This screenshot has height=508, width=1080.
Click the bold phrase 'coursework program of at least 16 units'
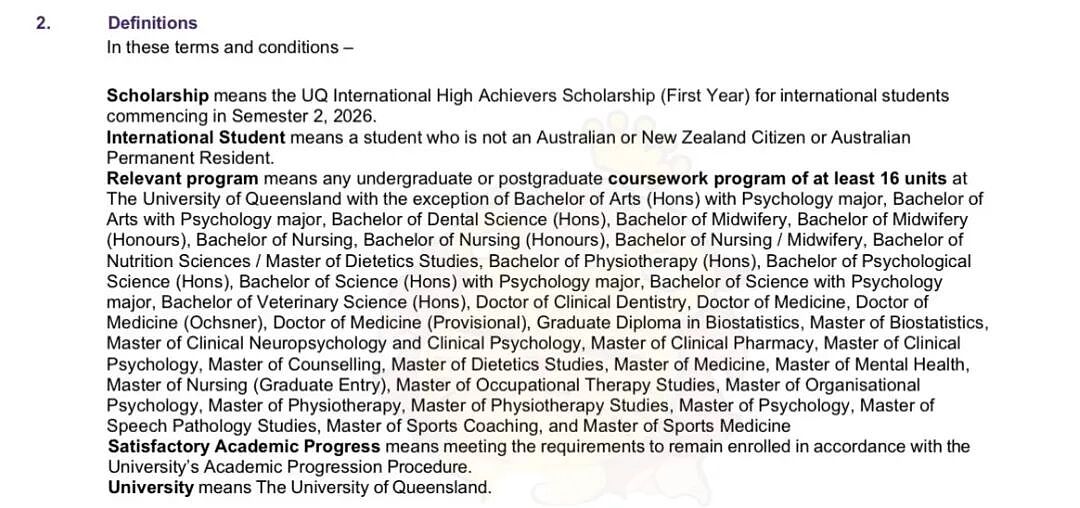(x=777, y=179)
